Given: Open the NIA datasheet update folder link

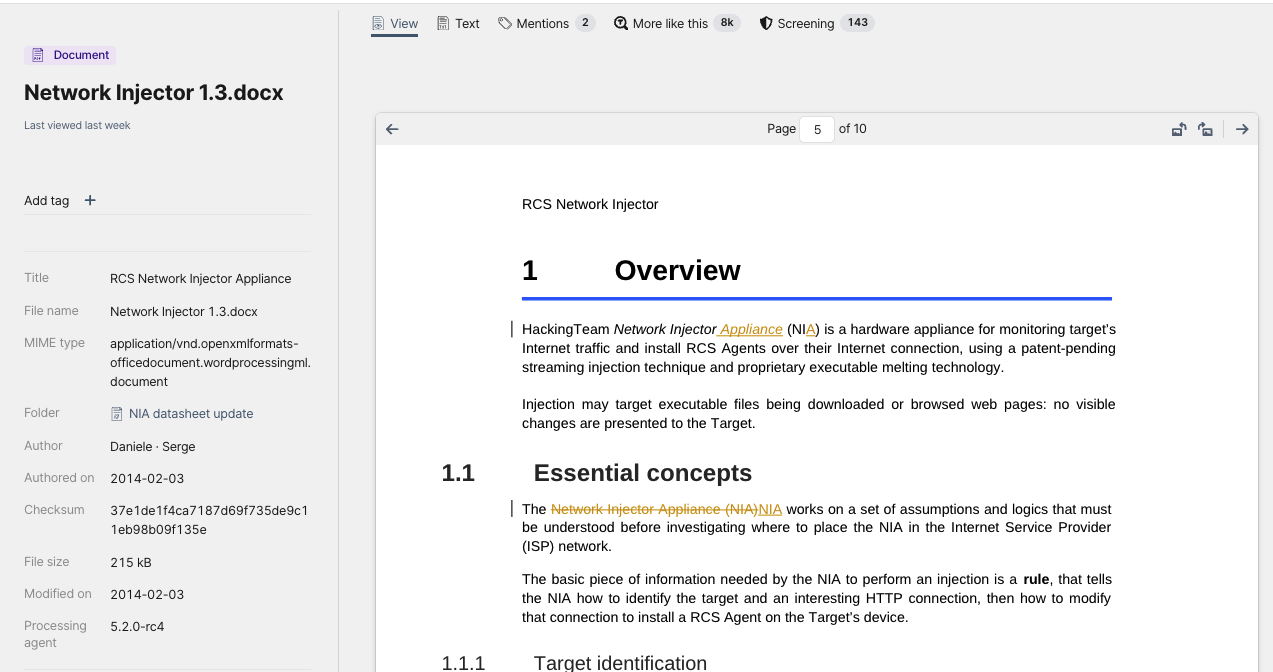Looking at the screenshot, I should pyautogui.click(x=191, y=414).
